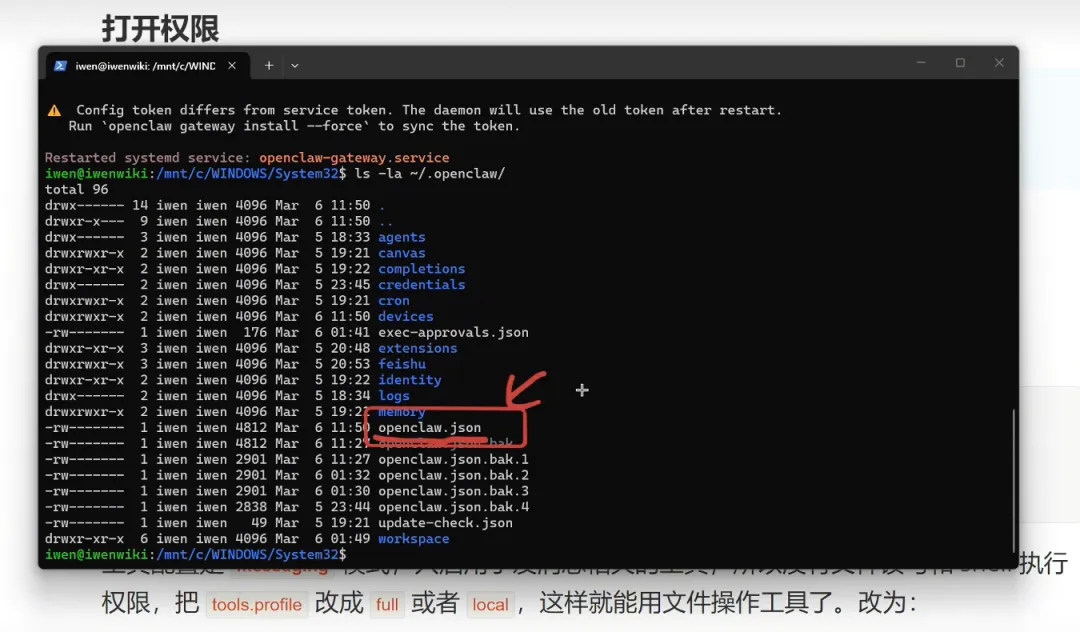This screenshot has height=632, width=1080.
Task: Select the iwen@iwenwiki: /mnt/c/WIND tab
Action: click(x=145, y=66)
